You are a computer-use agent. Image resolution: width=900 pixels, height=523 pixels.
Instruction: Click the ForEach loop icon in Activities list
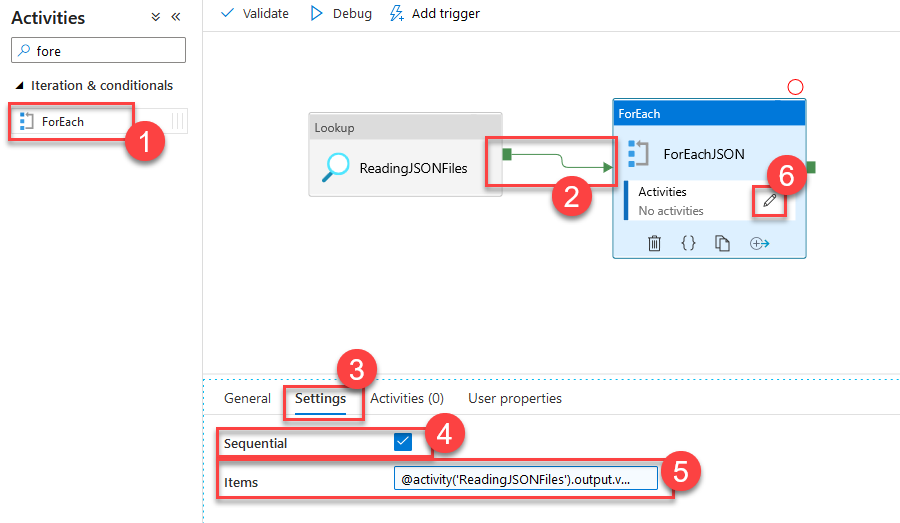tap(26, 122)
